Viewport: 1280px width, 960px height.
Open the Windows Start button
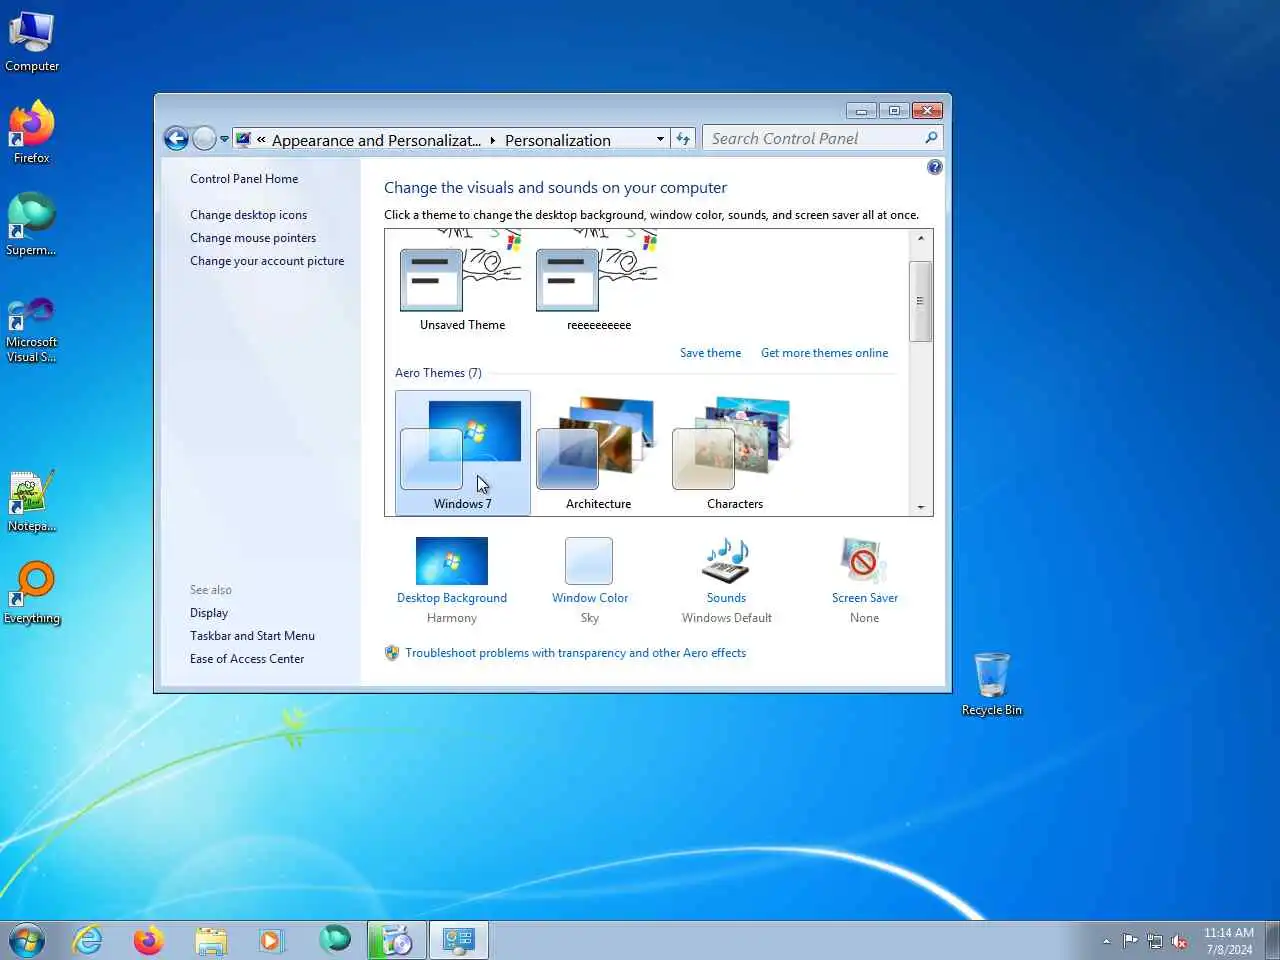tap(27, 940)
